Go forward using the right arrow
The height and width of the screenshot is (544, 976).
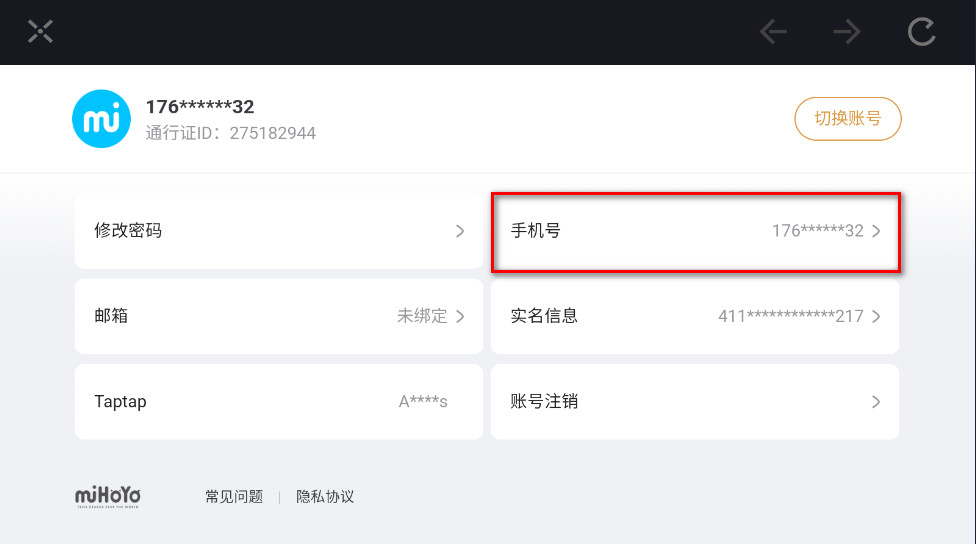847,32
